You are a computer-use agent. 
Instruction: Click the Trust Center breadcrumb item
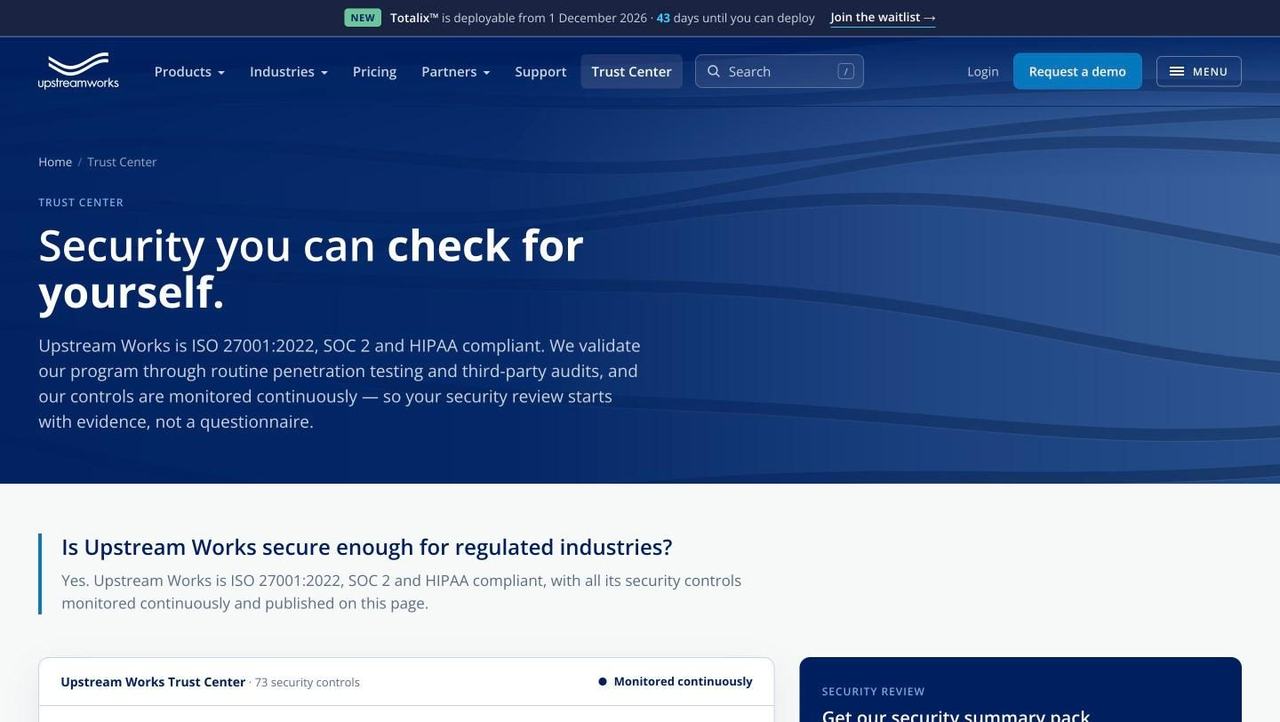[122, 162]
